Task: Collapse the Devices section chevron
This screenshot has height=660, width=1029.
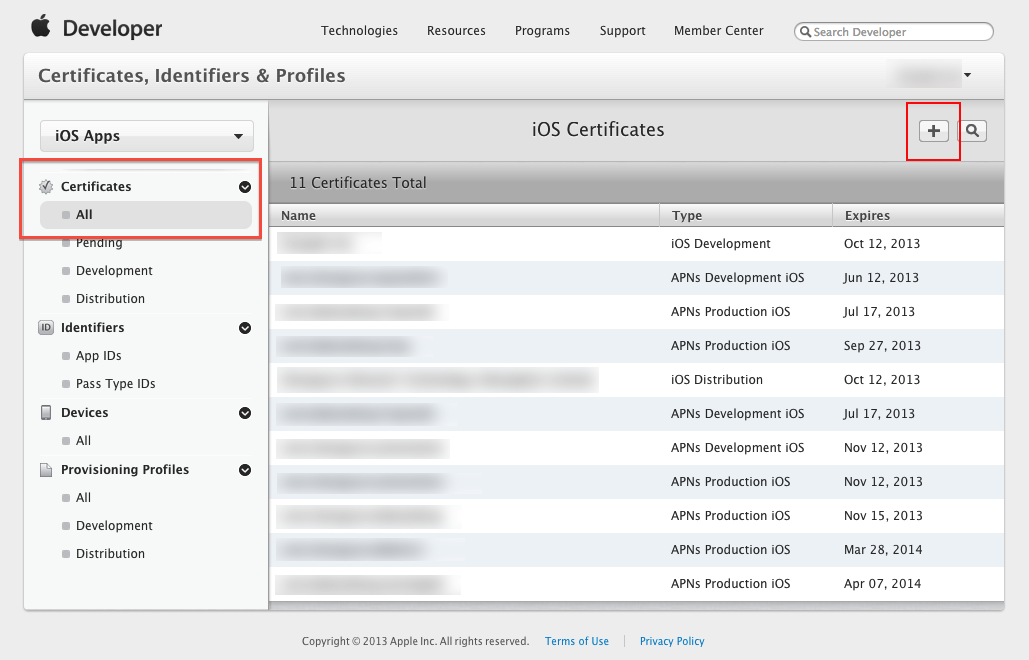Action: (x=245, y=413)
